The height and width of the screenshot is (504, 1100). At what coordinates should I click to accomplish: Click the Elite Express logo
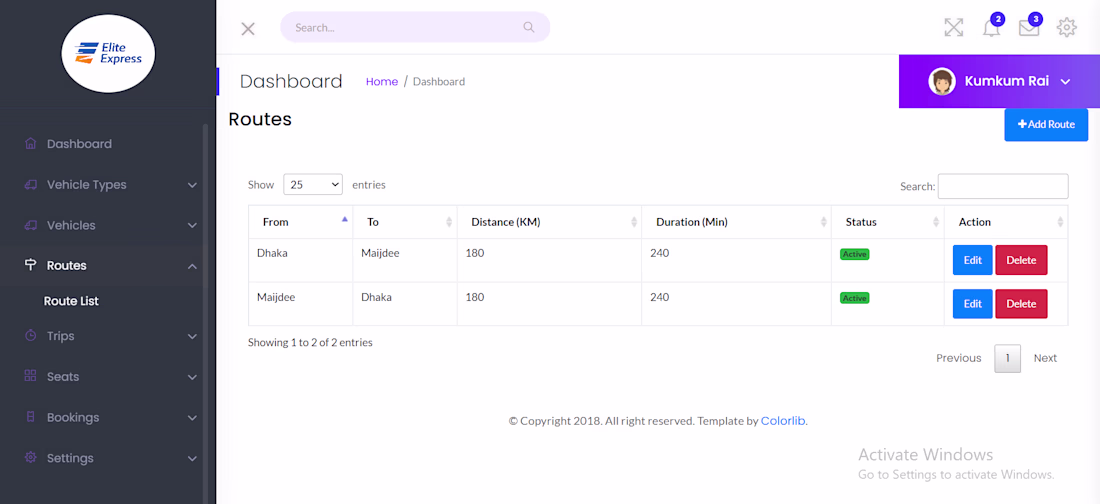point(108,53)
